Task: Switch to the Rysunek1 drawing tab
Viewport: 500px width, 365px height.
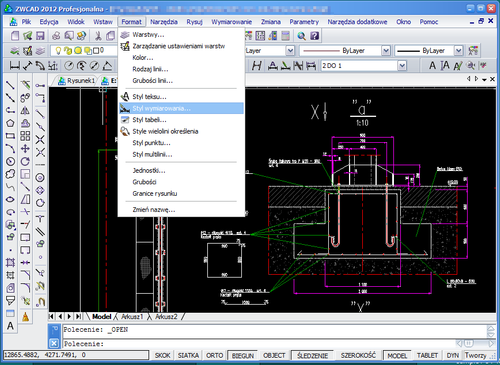Action: point(77,81)
